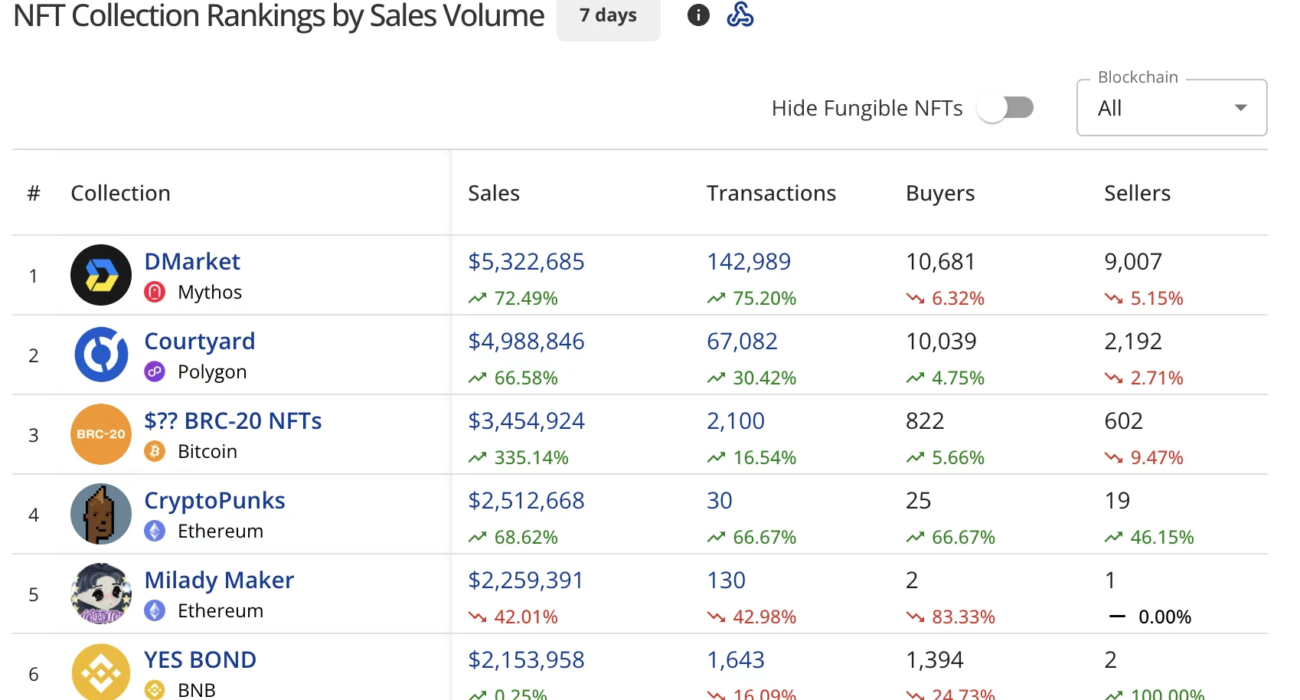Viewport: 1300px width, 700px height.
Task: Open the Milady Maker collection link
Action: 219,580
